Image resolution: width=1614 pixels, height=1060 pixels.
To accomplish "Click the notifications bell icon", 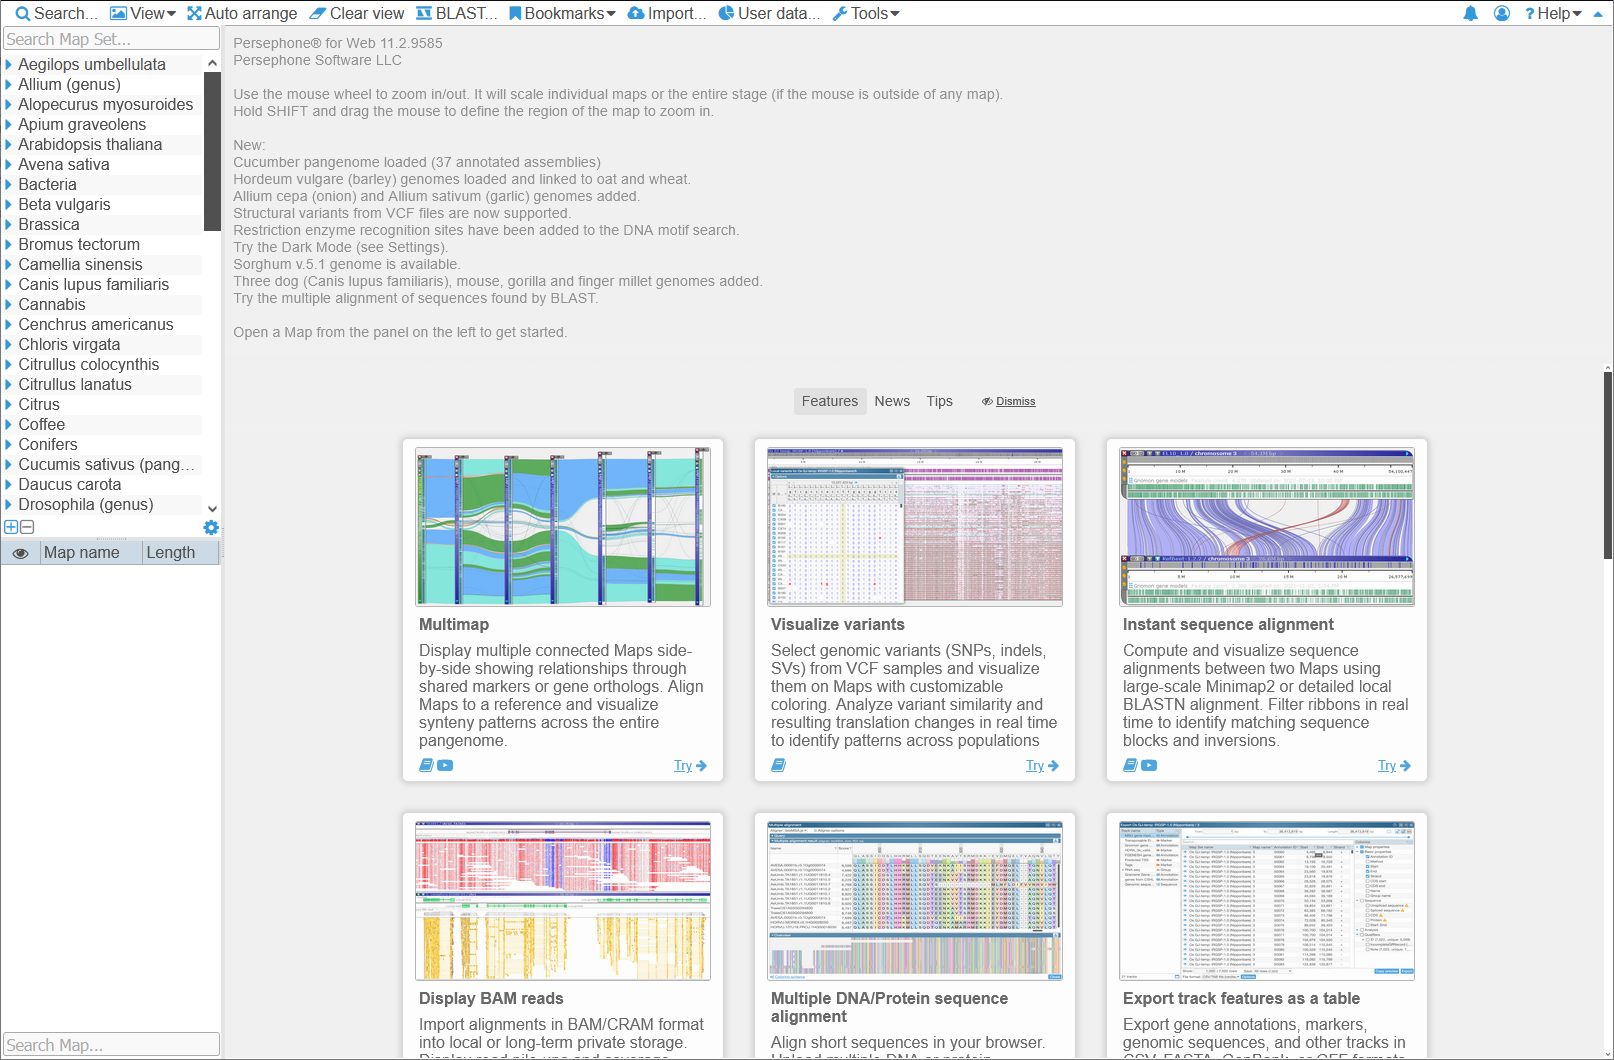I will click(x=1470, y=14).
